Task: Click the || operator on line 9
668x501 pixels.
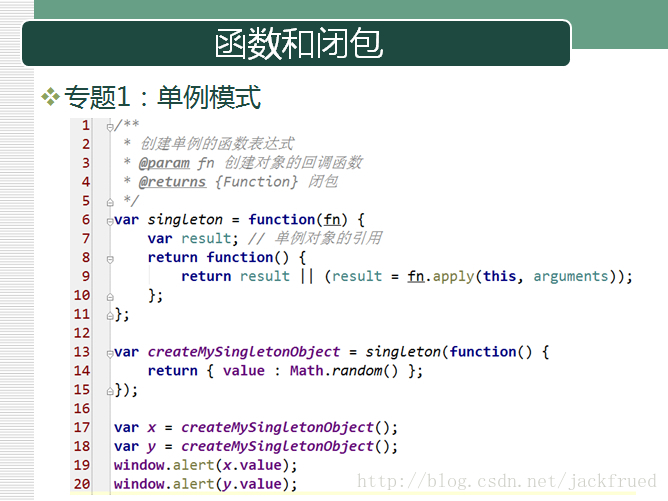Action: [x=307, y=276]
